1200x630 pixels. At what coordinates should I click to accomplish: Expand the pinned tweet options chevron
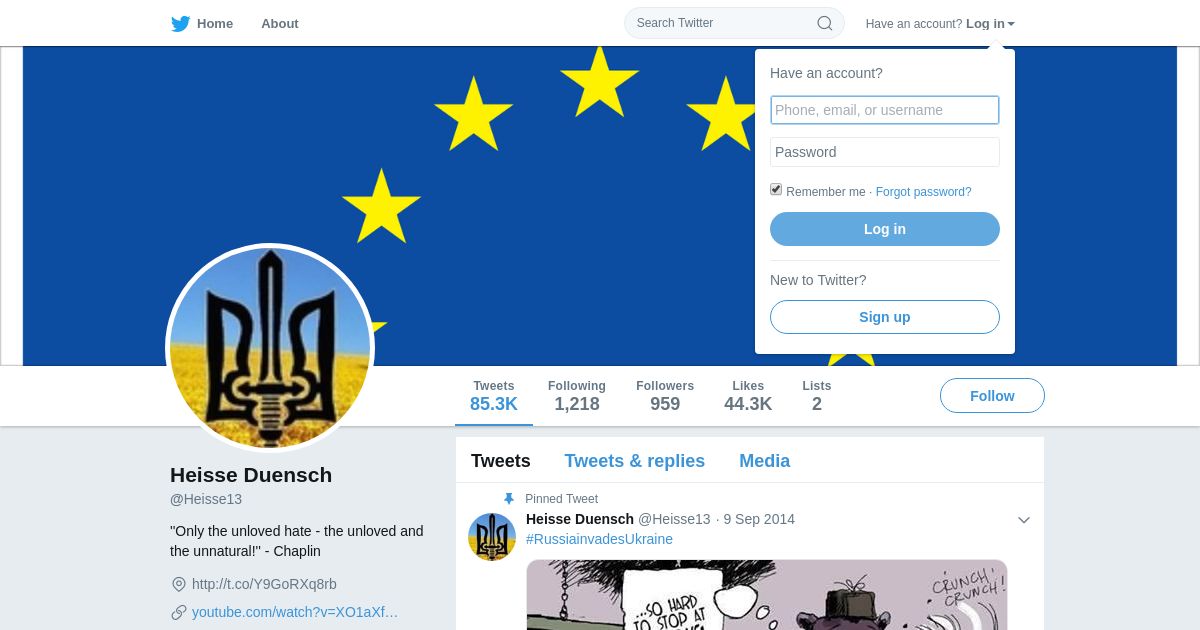pos(1024,520)
